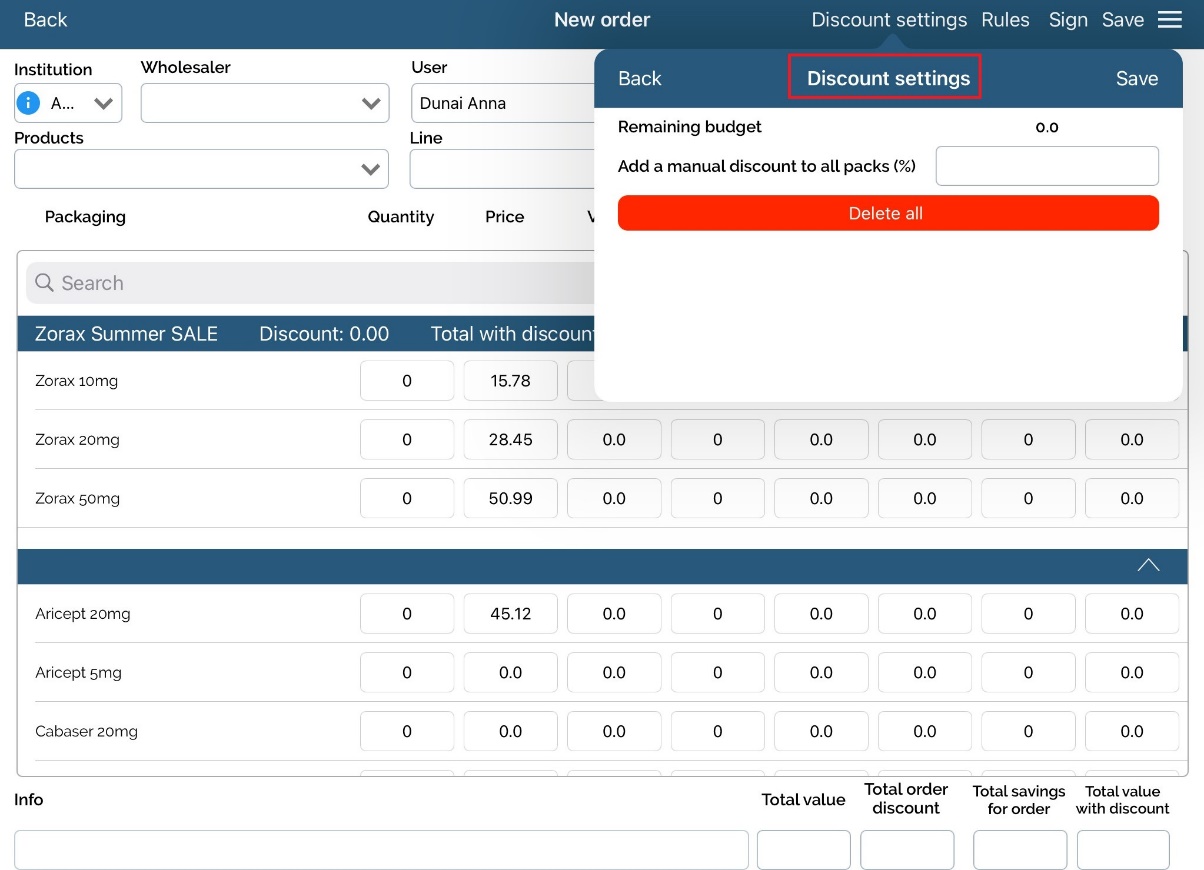Save the new order from top bar
The image size is (1204, 870).
point(1122,20)
